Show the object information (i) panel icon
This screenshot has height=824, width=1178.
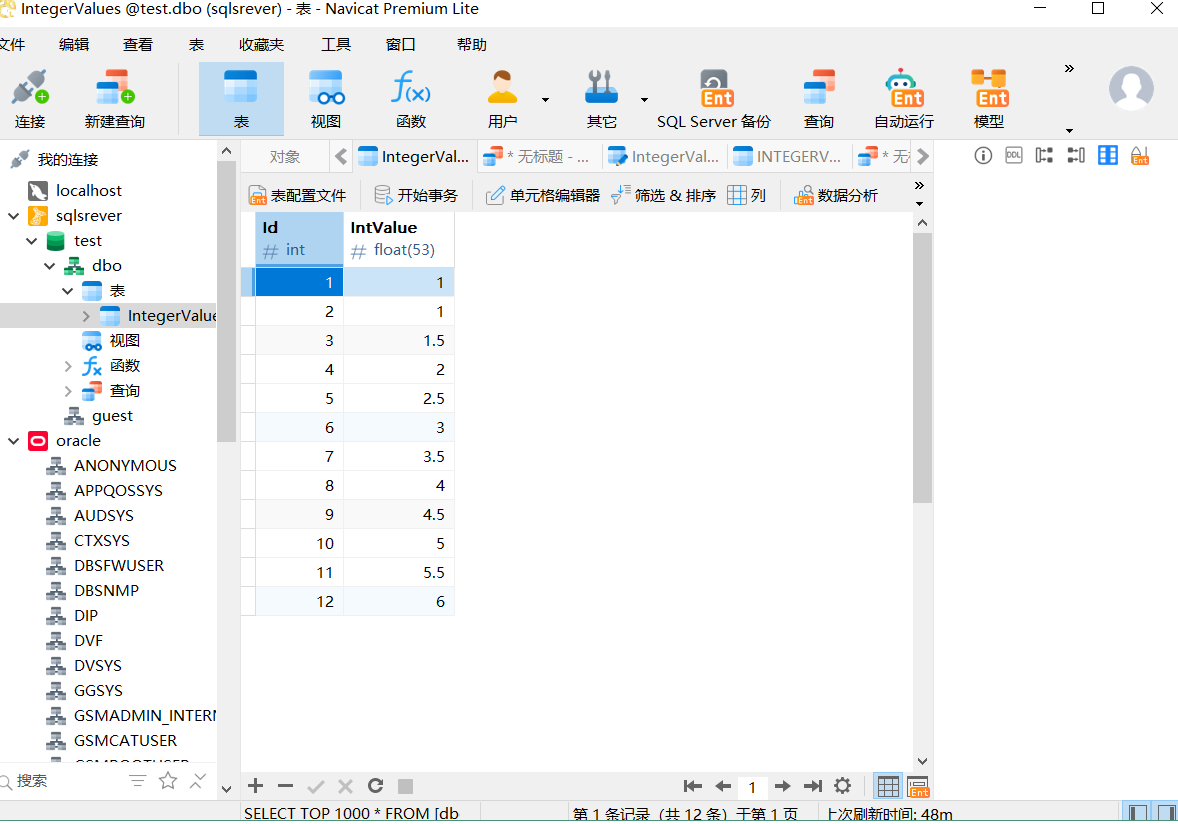point(983,155)
